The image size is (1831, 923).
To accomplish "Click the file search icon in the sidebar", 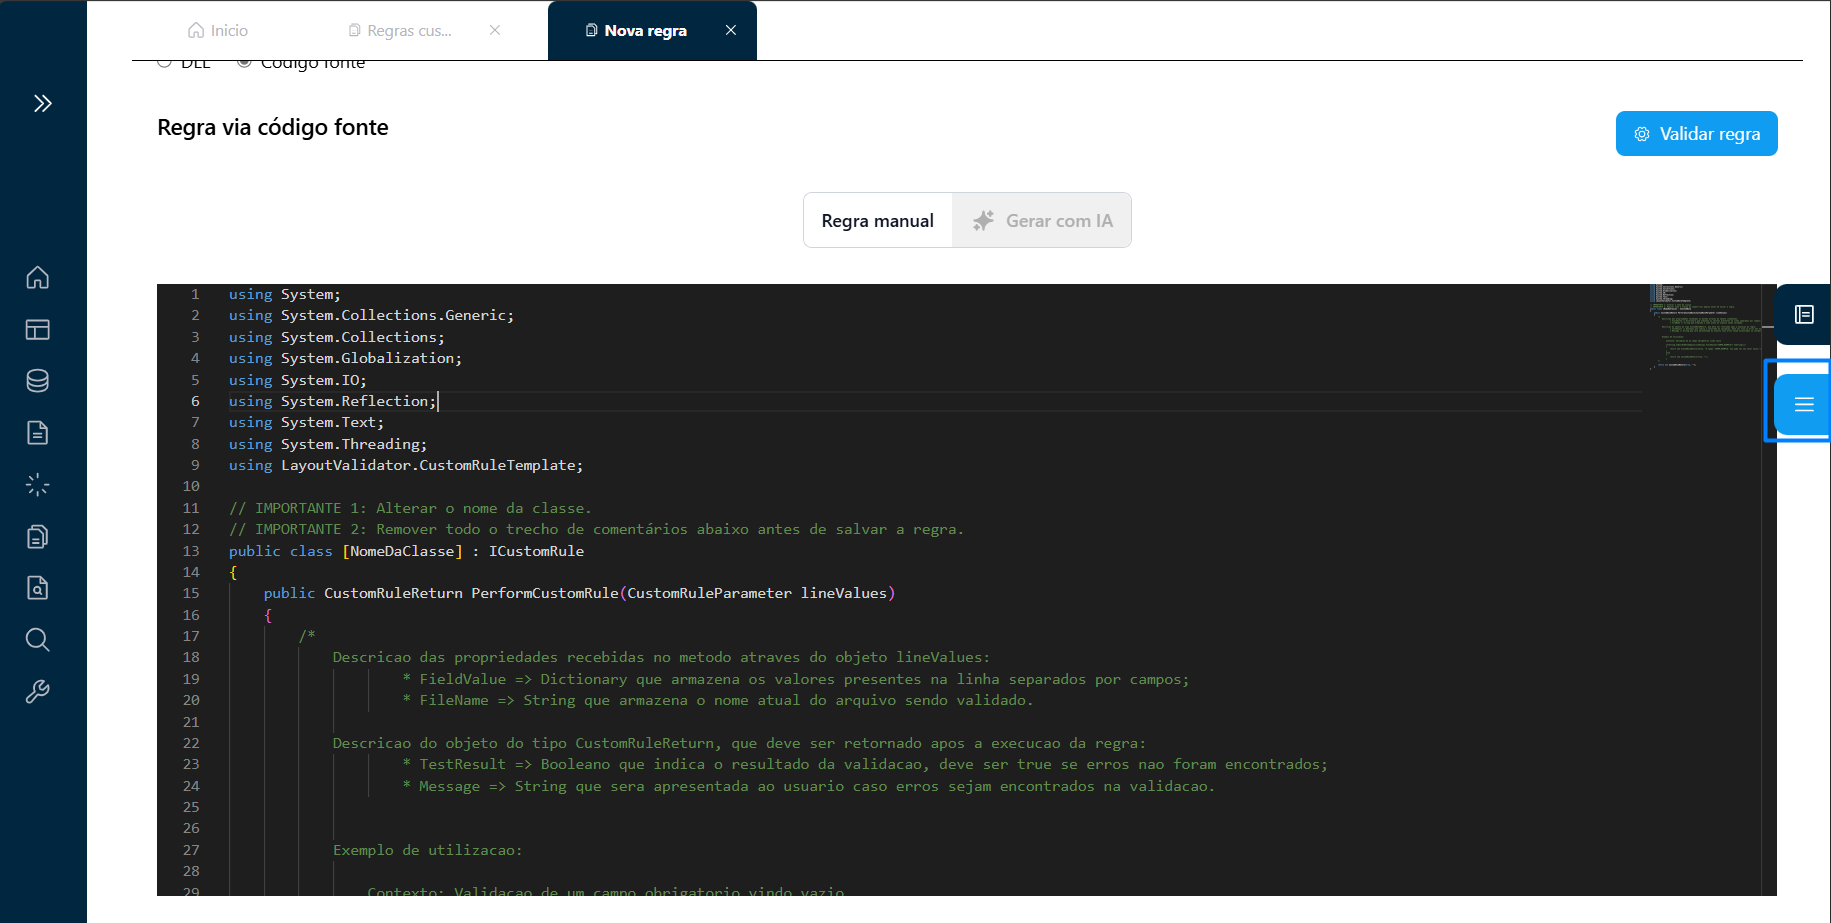I will [x=38, y=588].
